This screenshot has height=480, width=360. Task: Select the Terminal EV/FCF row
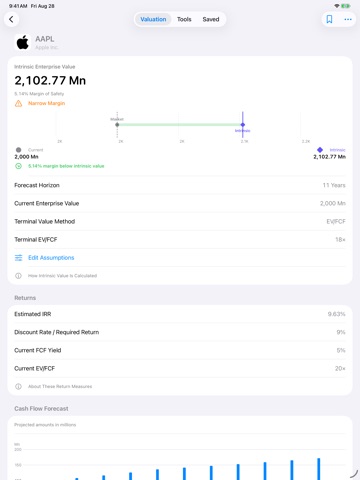pos(180,240)
